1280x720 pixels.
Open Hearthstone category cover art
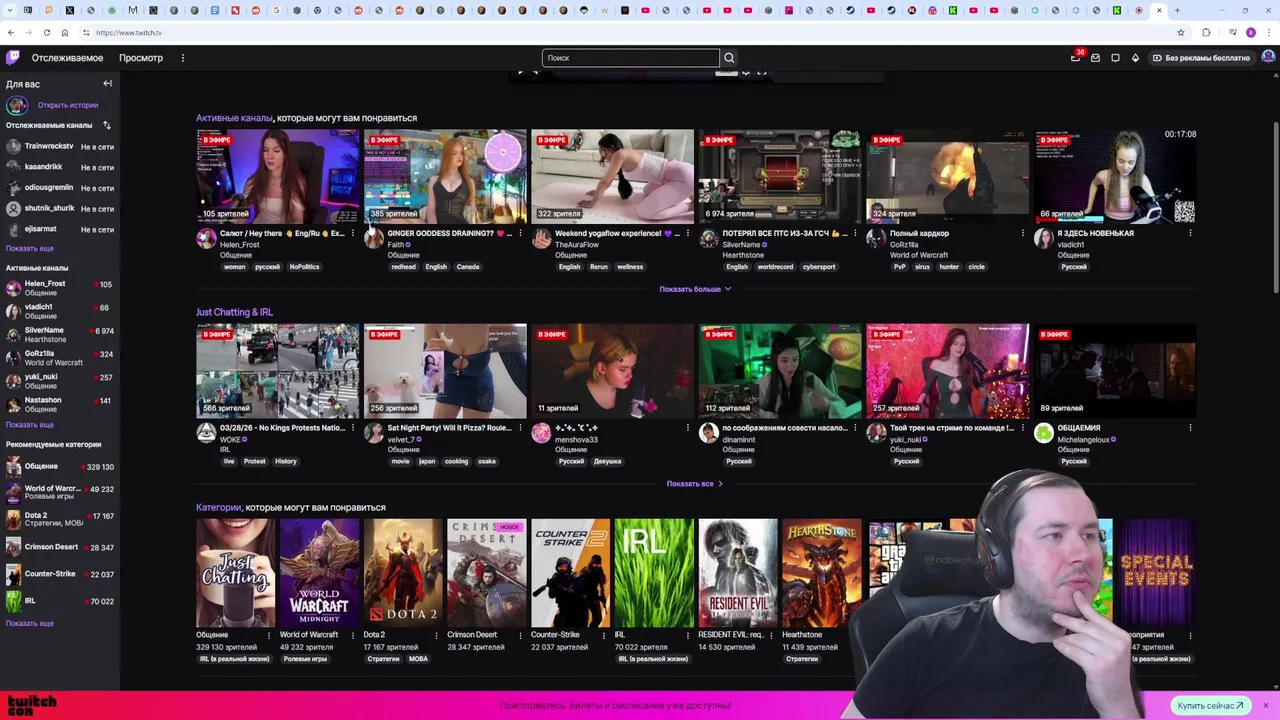click(x=822, y=573)
